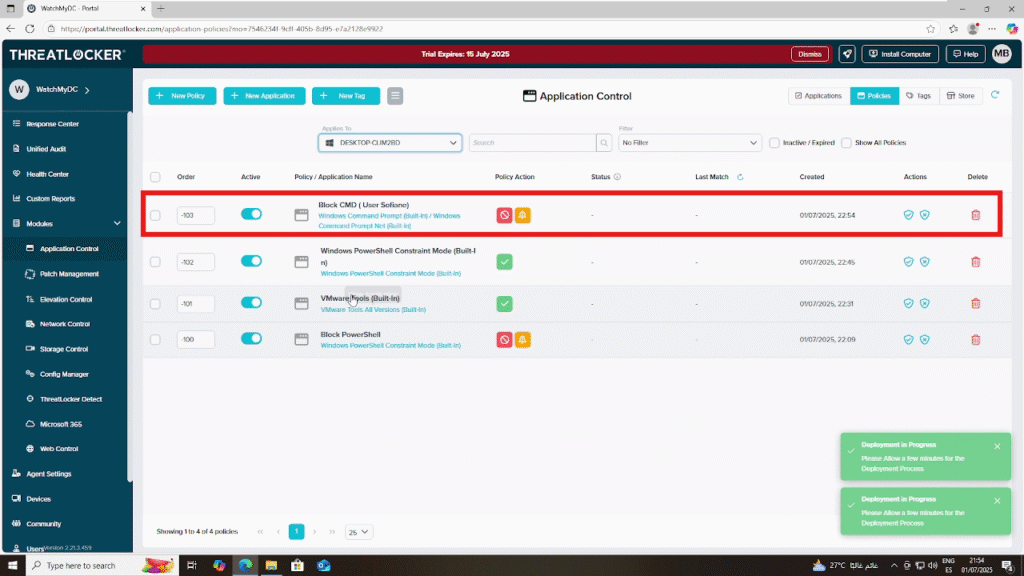
Task: Open Elevation Control in sidebar
Action: pyautogui.click(x=65, y=299)
